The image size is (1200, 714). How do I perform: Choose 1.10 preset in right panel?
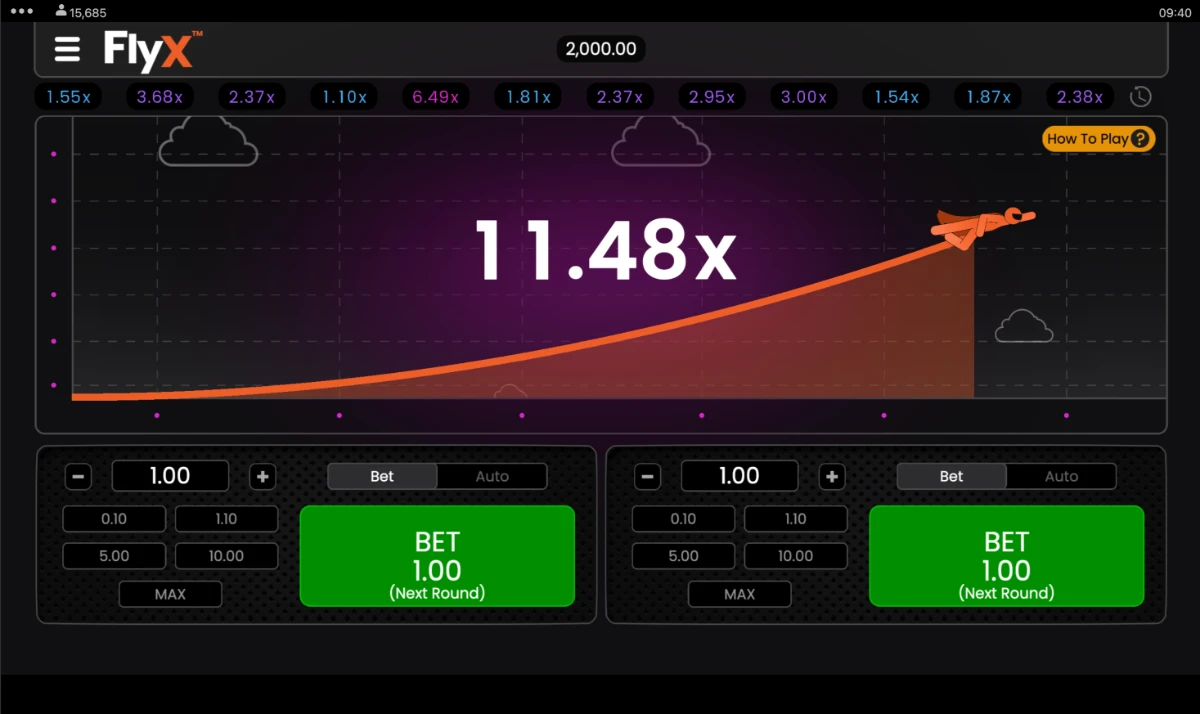tap(796, 519)
